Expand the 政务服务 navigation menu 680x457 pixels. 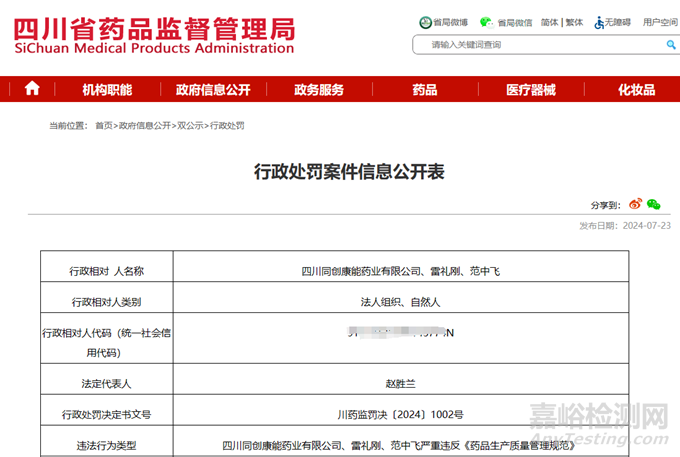pos(319,89)
